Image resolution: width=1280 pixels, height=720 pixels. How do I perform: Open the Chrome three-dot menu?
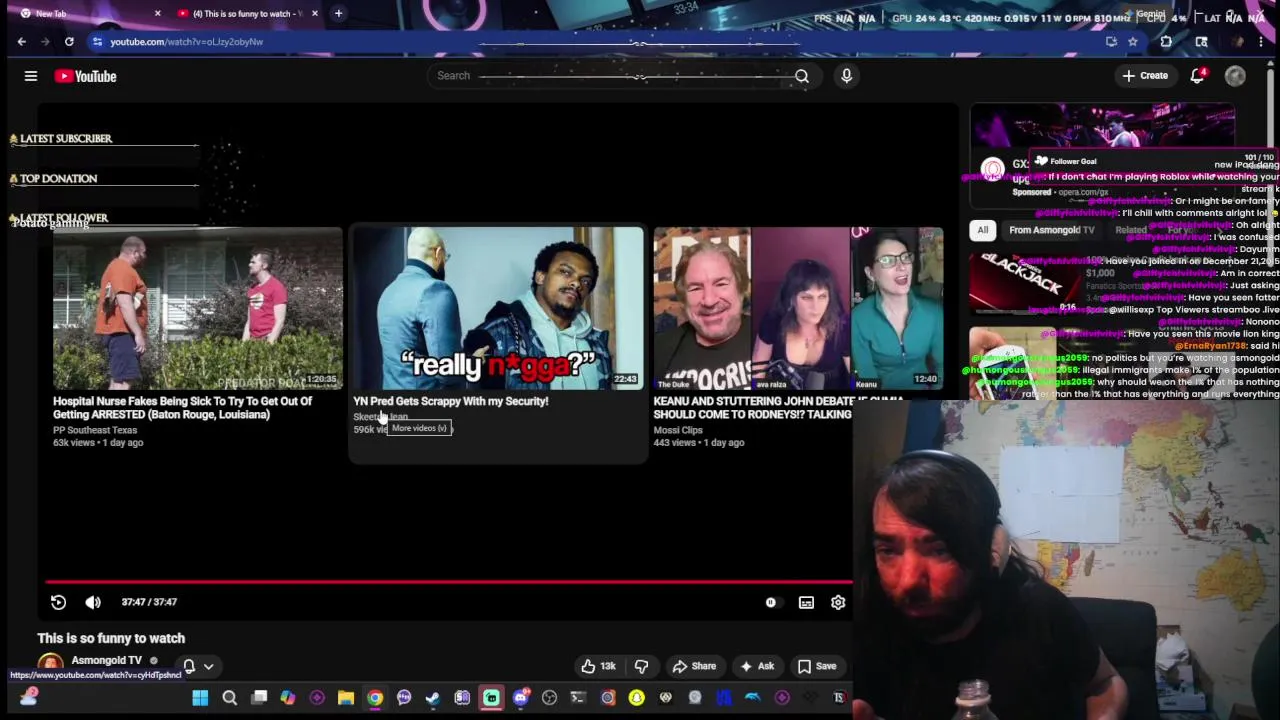click(1260, 42)
